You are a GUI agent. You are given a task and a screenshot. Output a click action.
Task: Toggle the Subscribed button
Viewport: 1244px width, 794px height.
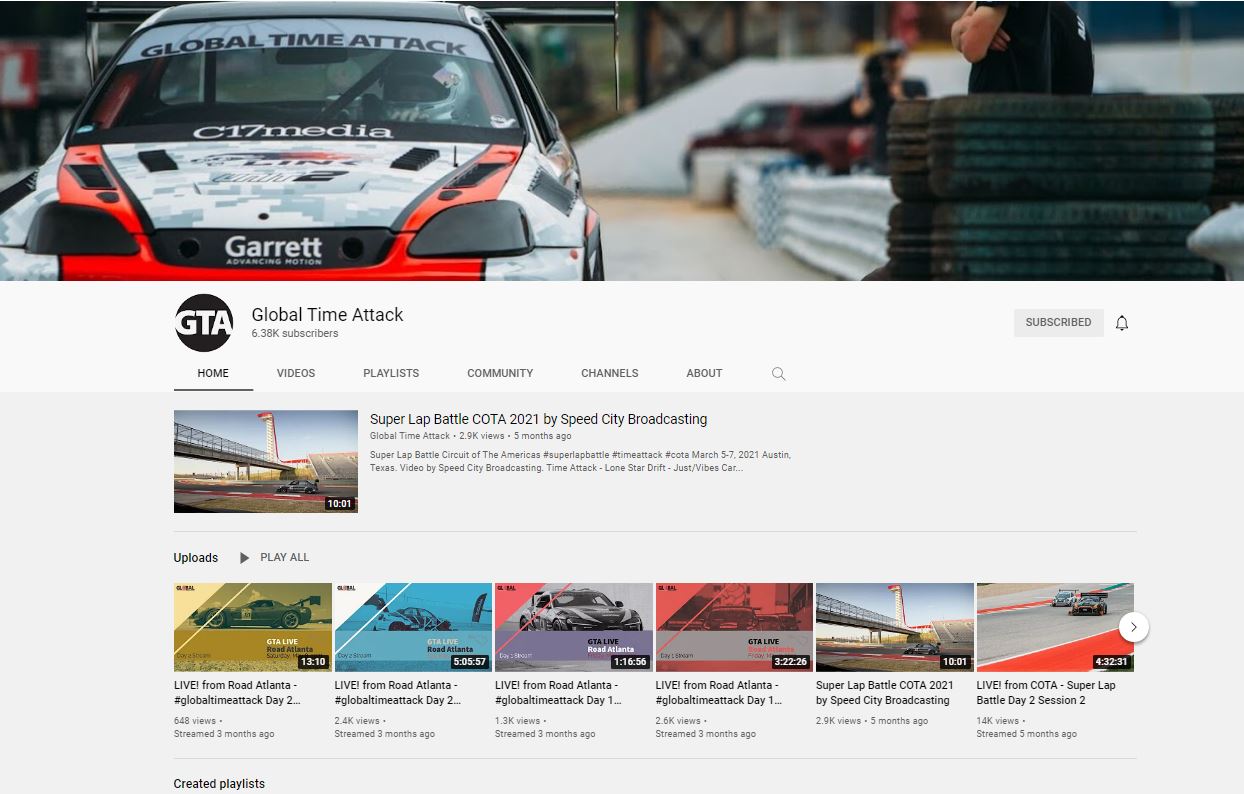1058,323
